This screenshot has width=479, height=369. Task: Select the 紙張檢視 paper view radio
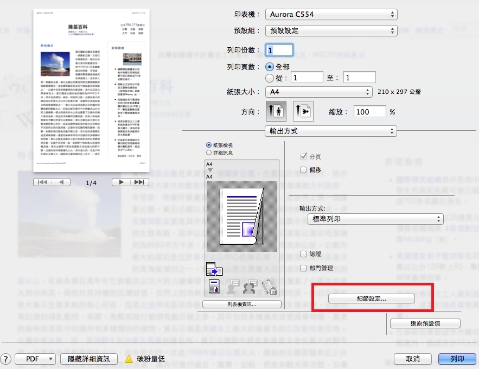coord(209,145)
